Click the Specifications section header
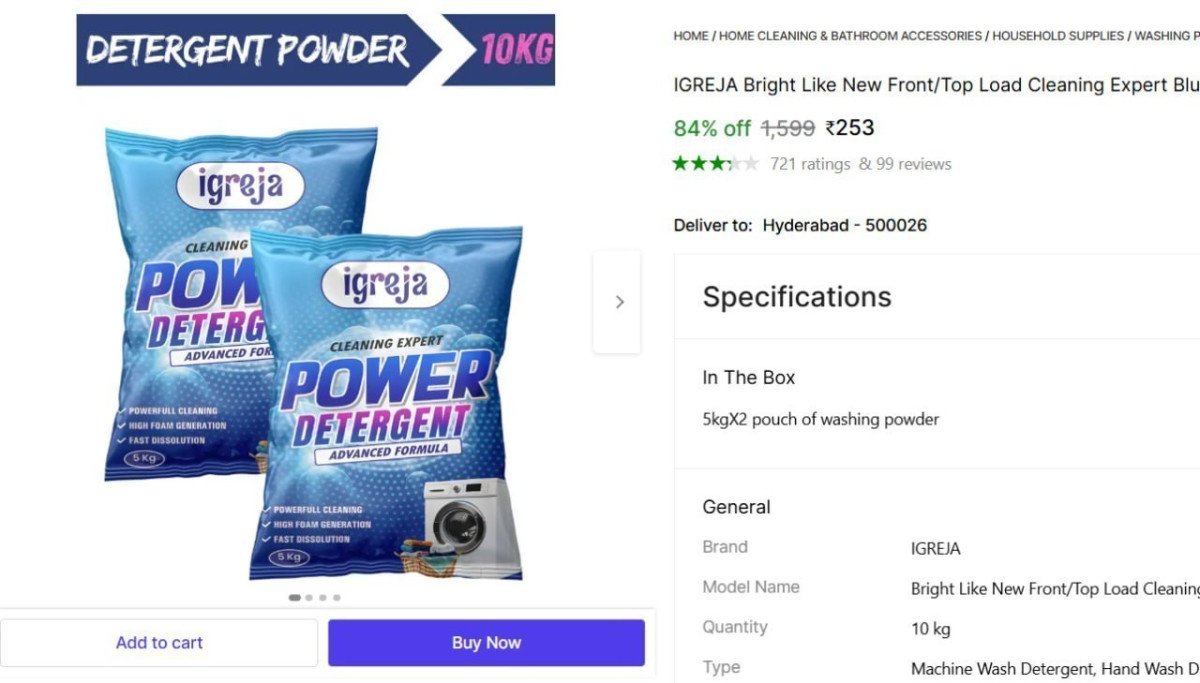Screen dimensions: 1200x683 pyautogui.click(x=797, y=297)
